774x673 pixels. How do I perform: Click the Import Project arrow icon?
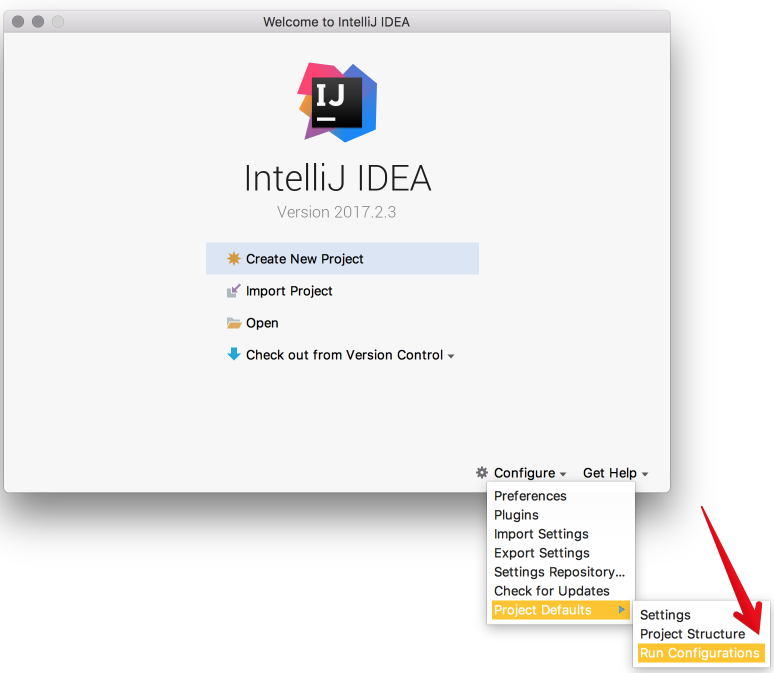click(233, 291)
